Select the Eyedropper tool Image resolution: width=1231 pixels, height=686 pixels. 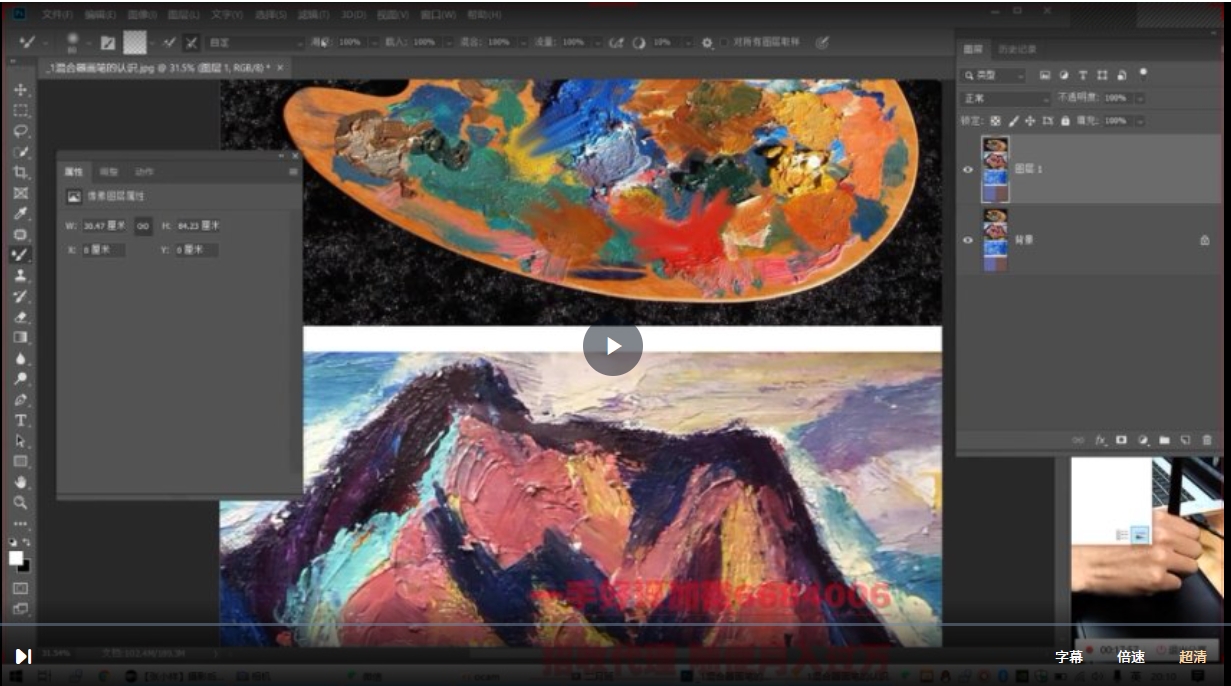point(20,213)
